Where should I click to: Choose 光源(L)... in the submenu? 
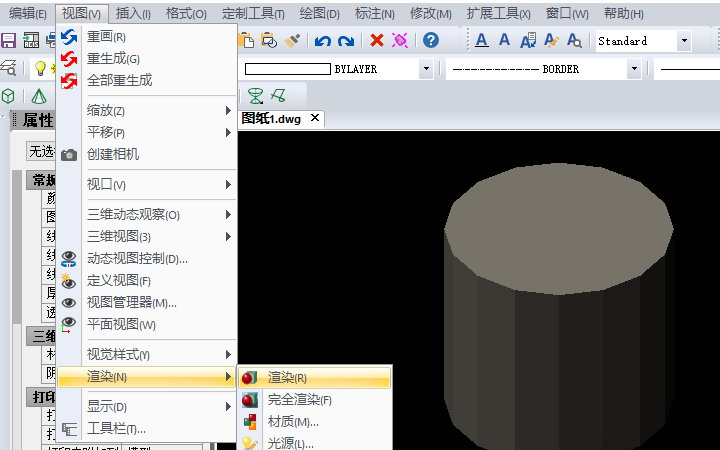click(315, 443)
